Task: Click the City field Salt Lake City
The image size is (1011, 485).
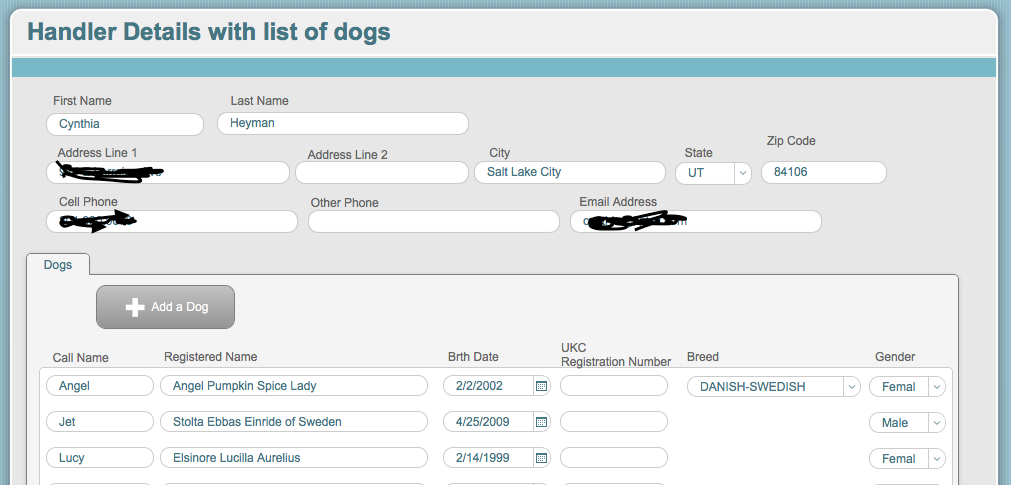Action: coord(570,172)
